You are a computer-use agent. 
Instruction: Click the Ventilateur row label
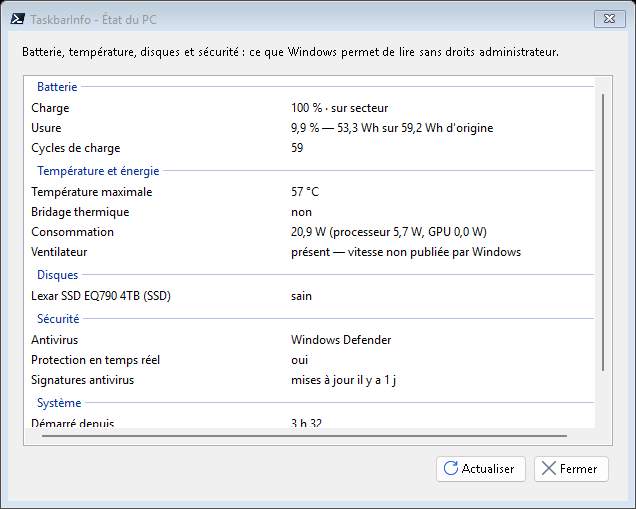click(x=59, y=252)
